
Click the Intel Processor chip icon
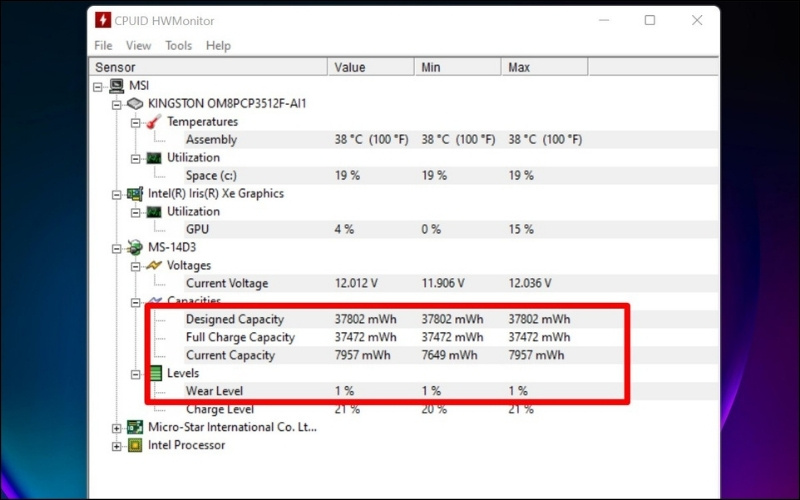coord(135,445)
